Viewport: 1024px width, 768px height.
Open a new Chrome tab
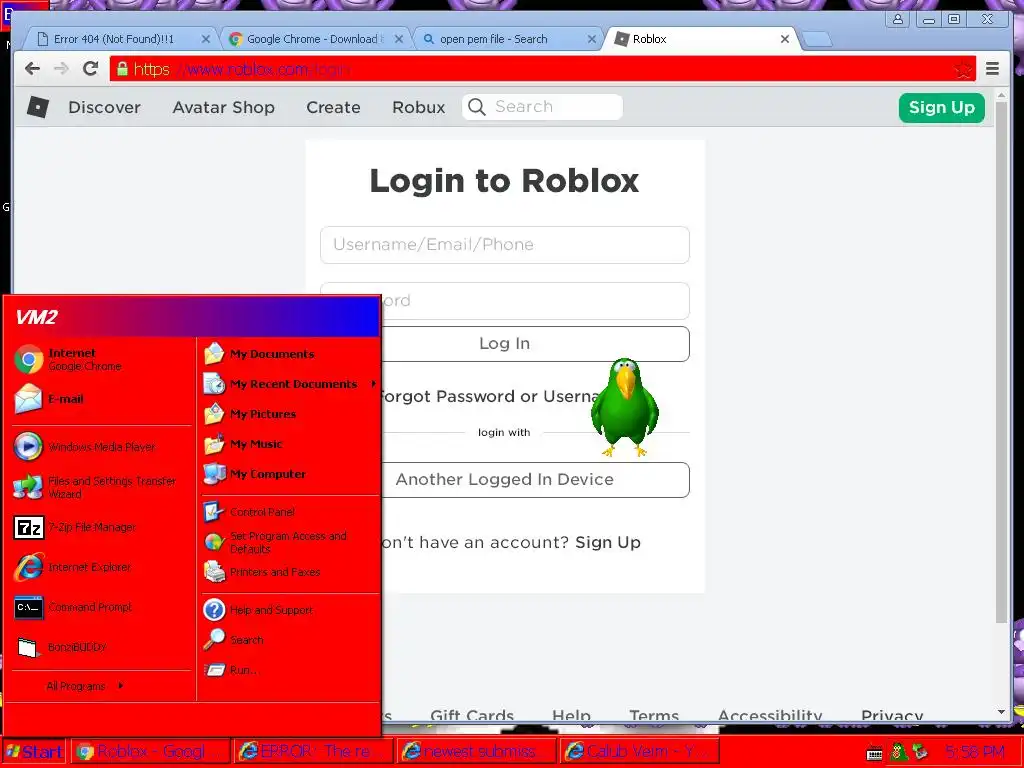coord(816,40)
